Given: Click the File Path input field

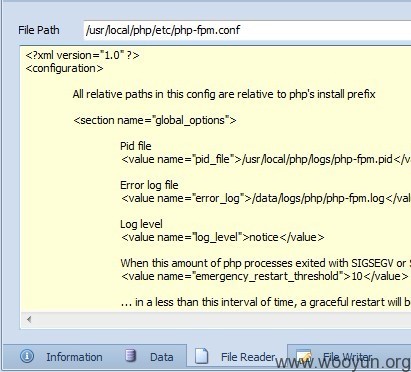Looking at the screenshot, I should [x=247, y=30].
